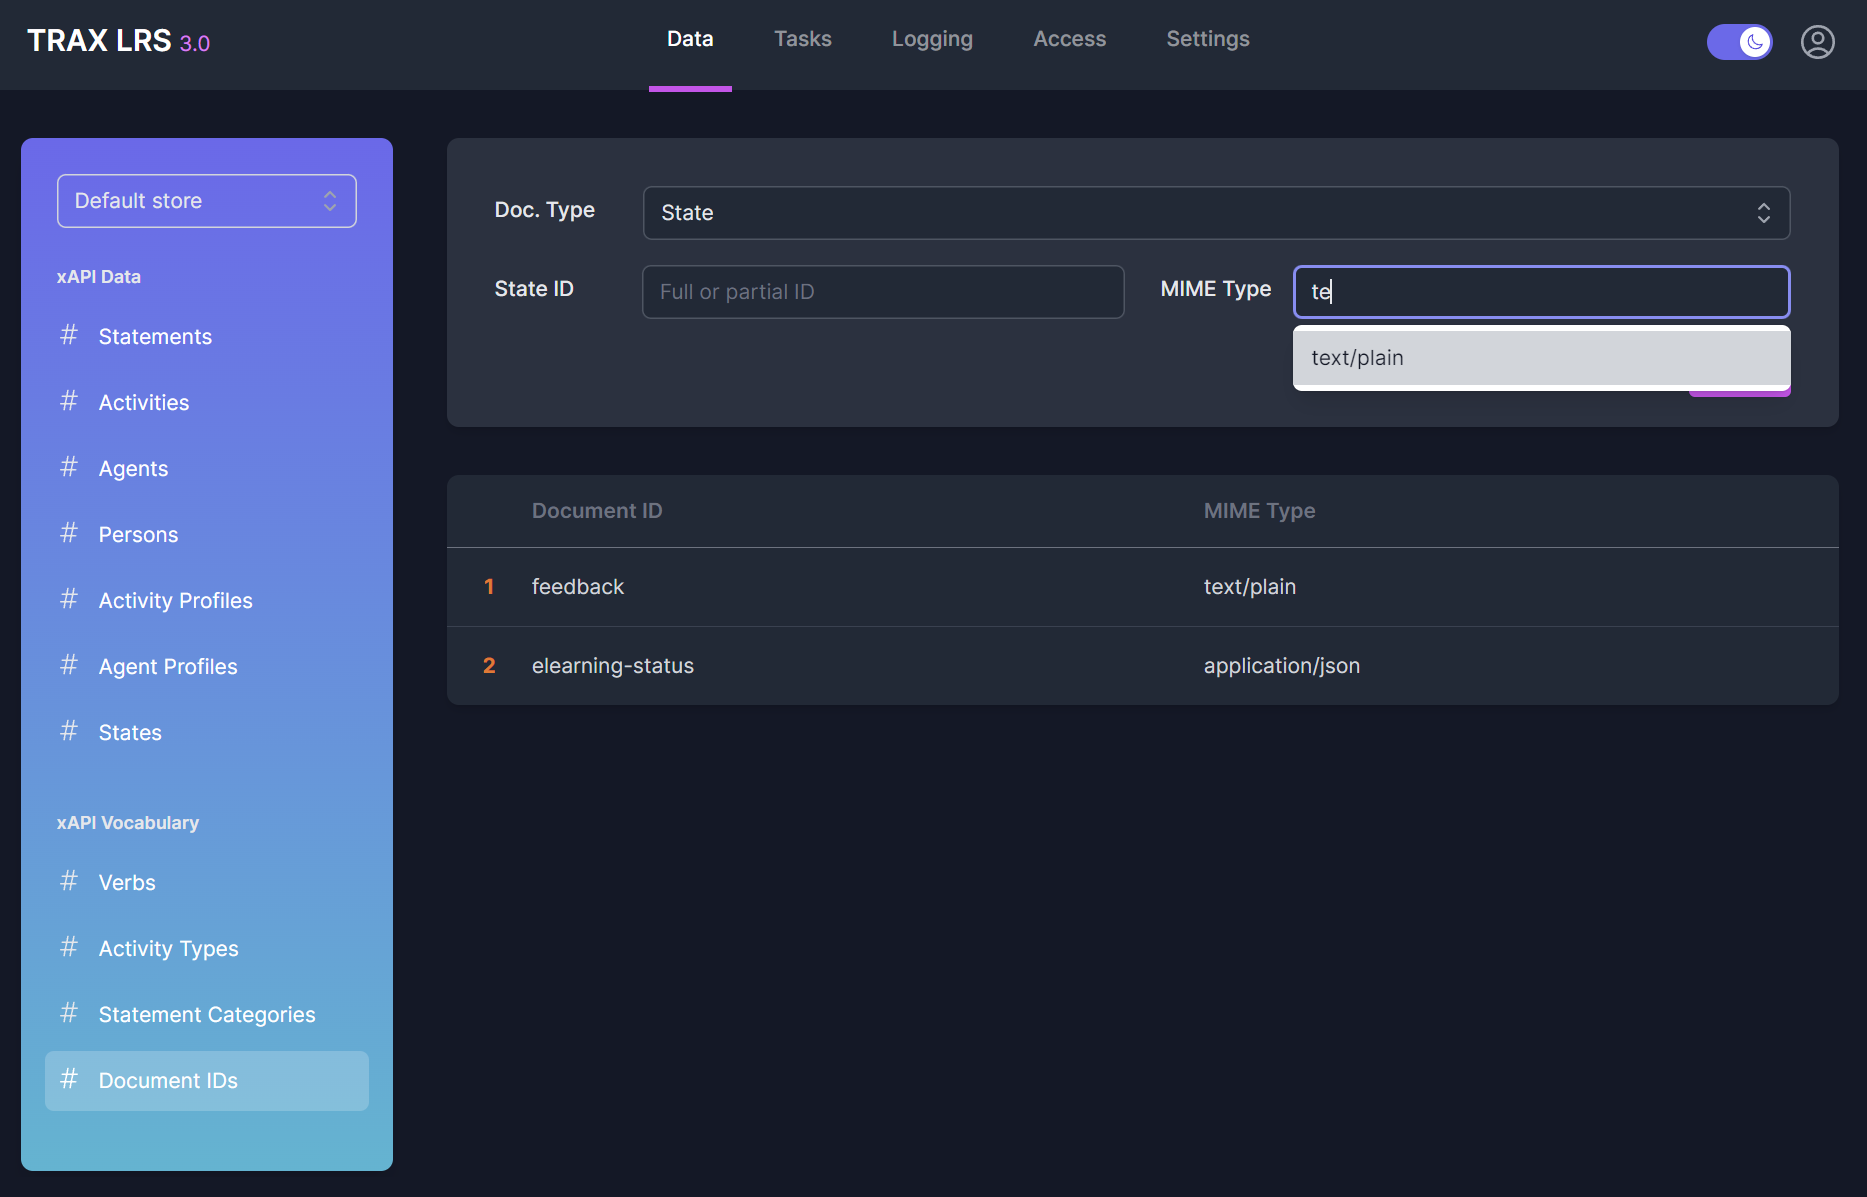Go to Settings tab
The image size is (1867, 1197).
[x=1207, y=39]
